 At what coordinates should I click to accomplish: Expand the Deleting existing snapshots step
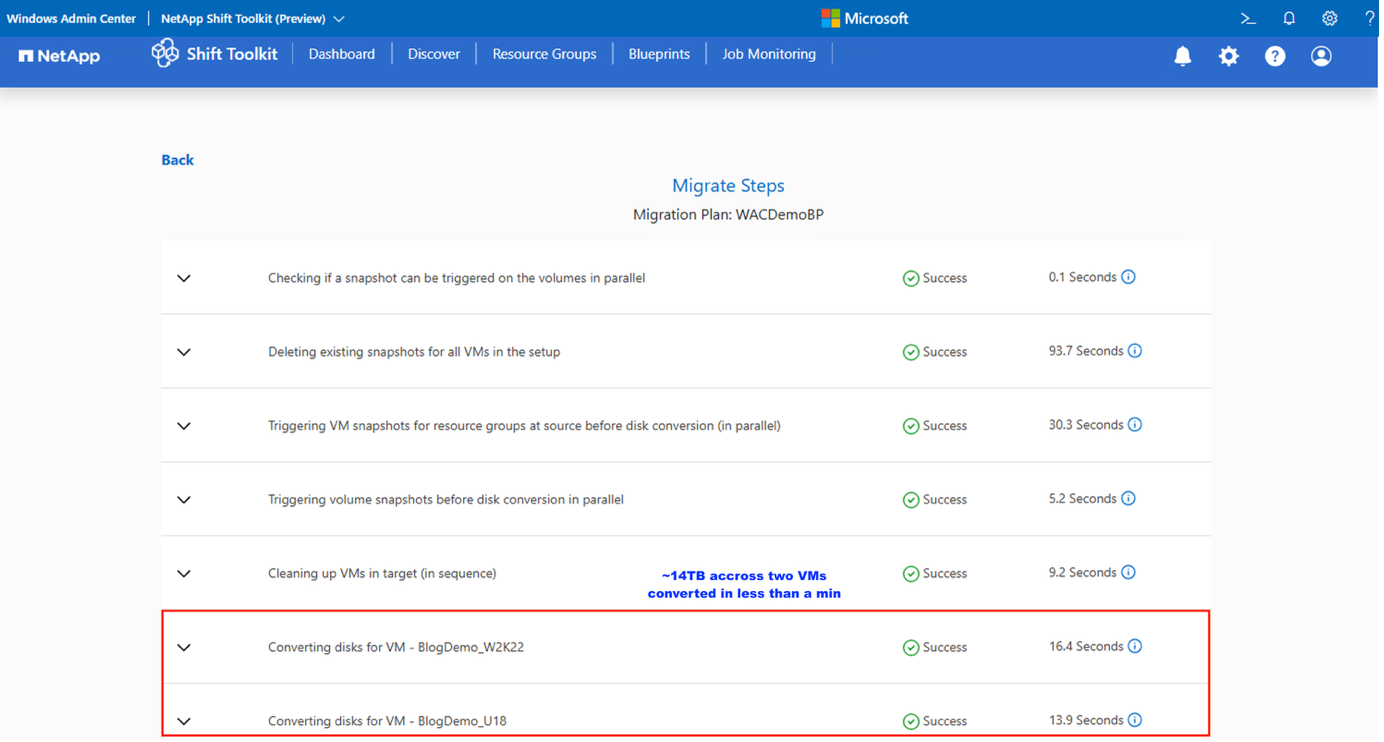184,351
